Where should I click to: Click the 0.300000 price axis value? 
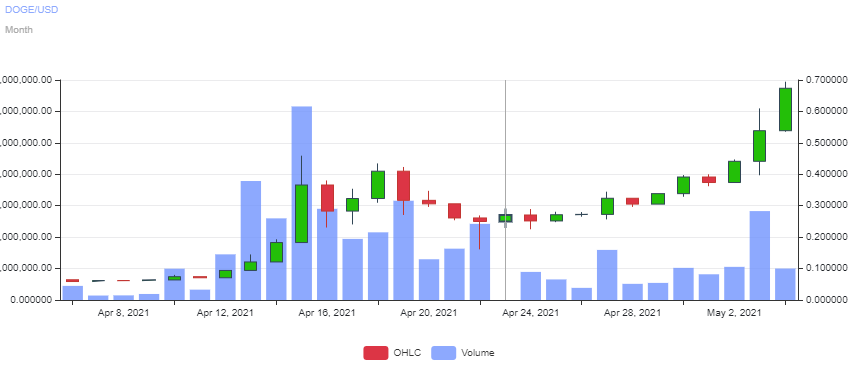click(x=826, y=206)
